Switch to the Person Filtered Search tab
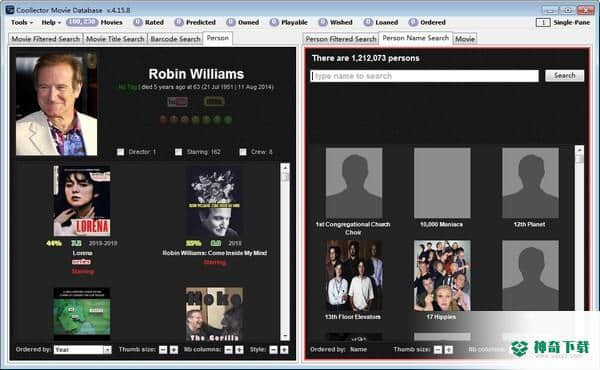 [341, 39]
